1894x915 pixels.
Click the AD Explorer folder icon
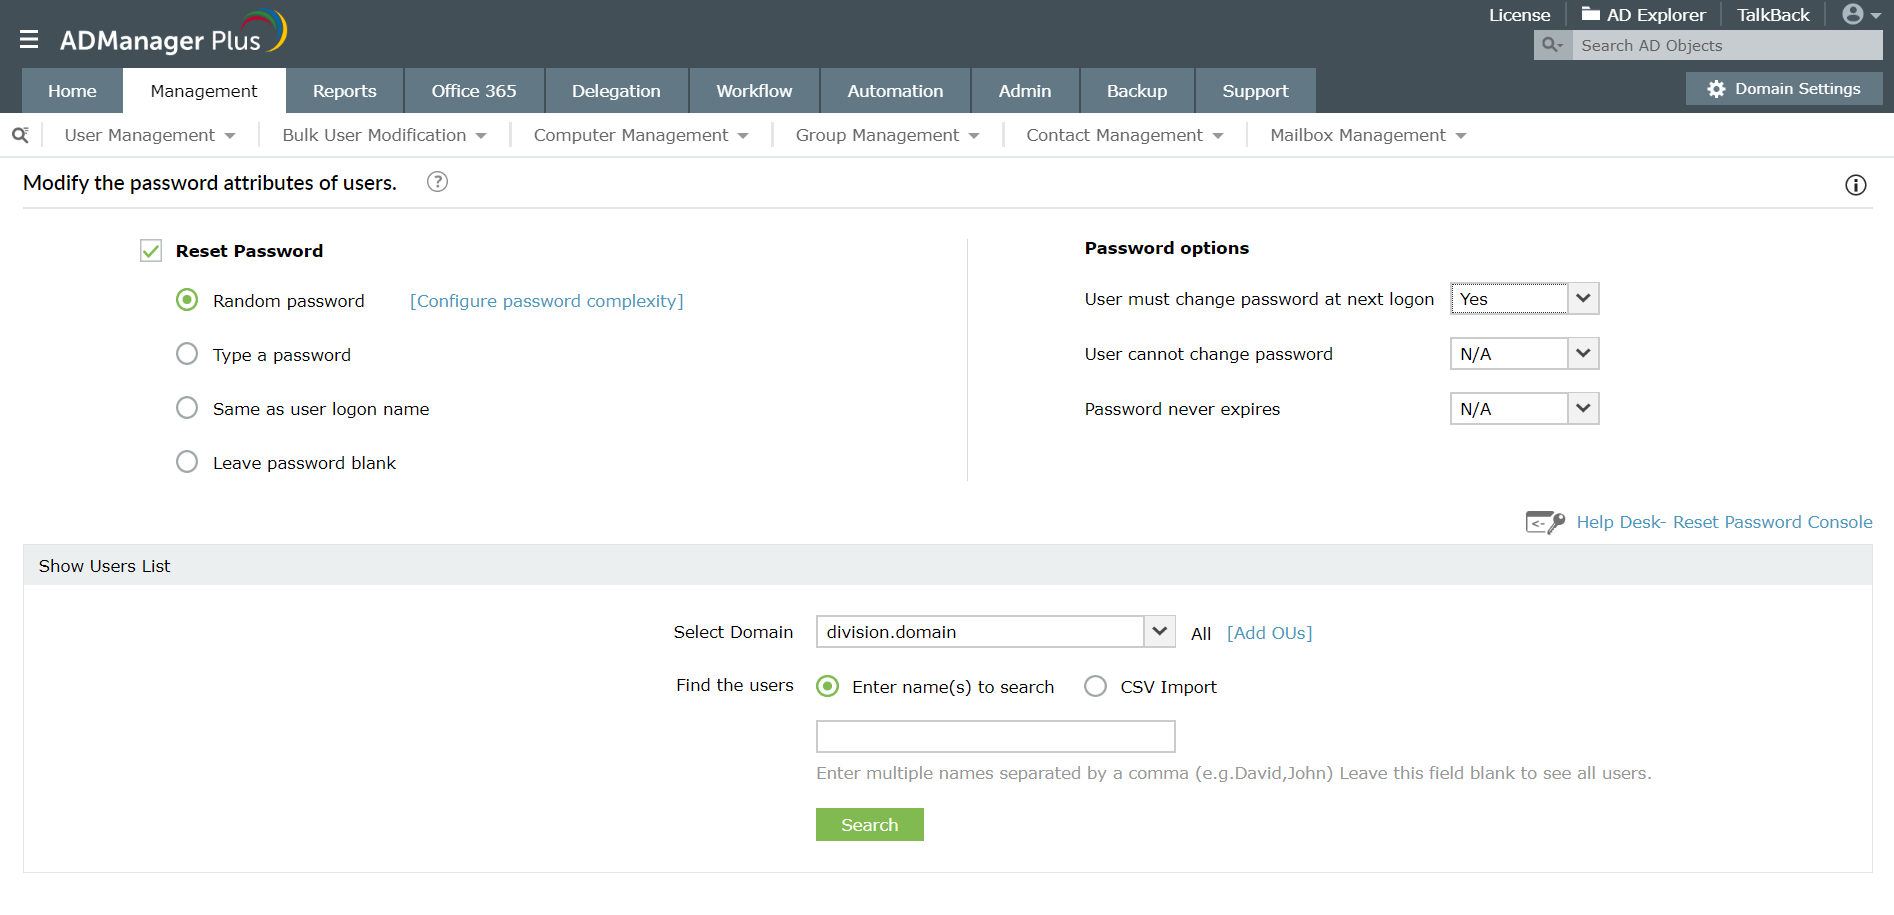pyautogui.click(x=1590, y=14)
